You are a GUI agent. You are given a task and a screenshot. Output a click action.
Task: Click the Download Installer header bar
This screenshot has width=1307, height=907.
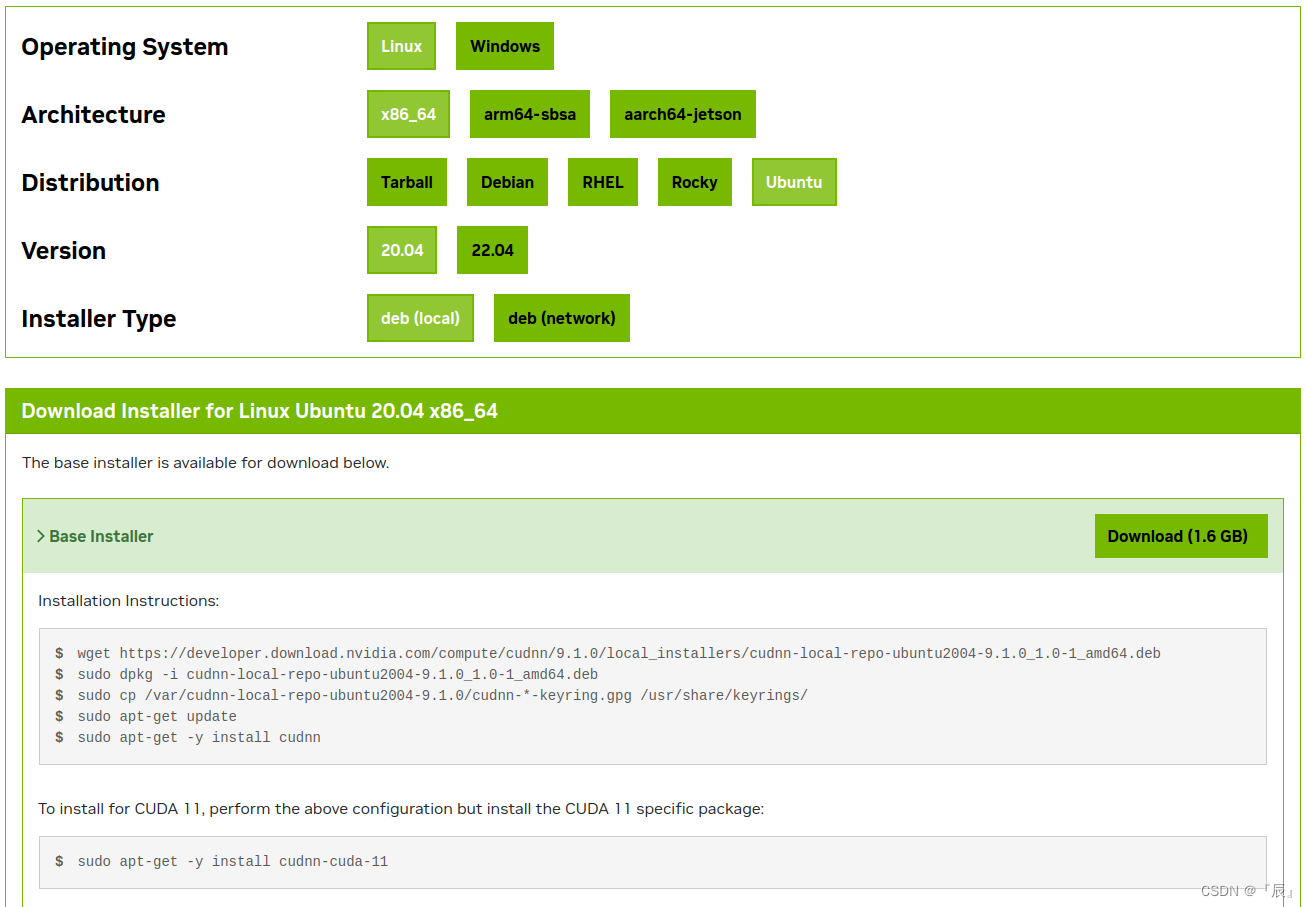(x=653, y=410)
